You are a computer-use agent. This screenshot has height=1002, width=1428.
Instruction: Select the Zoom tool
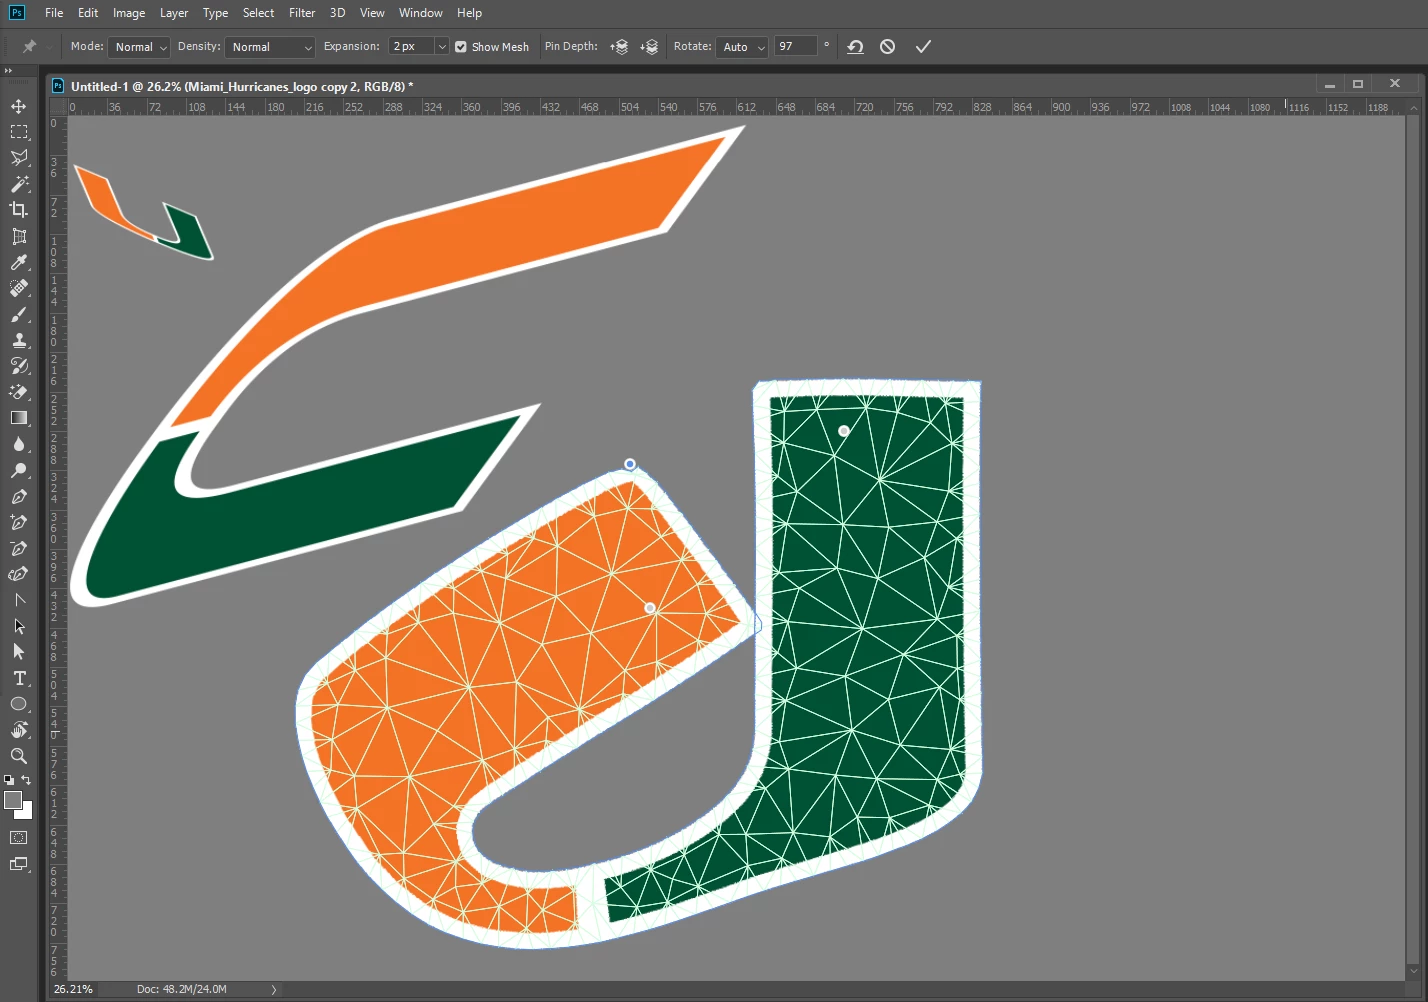pos(19,756)
